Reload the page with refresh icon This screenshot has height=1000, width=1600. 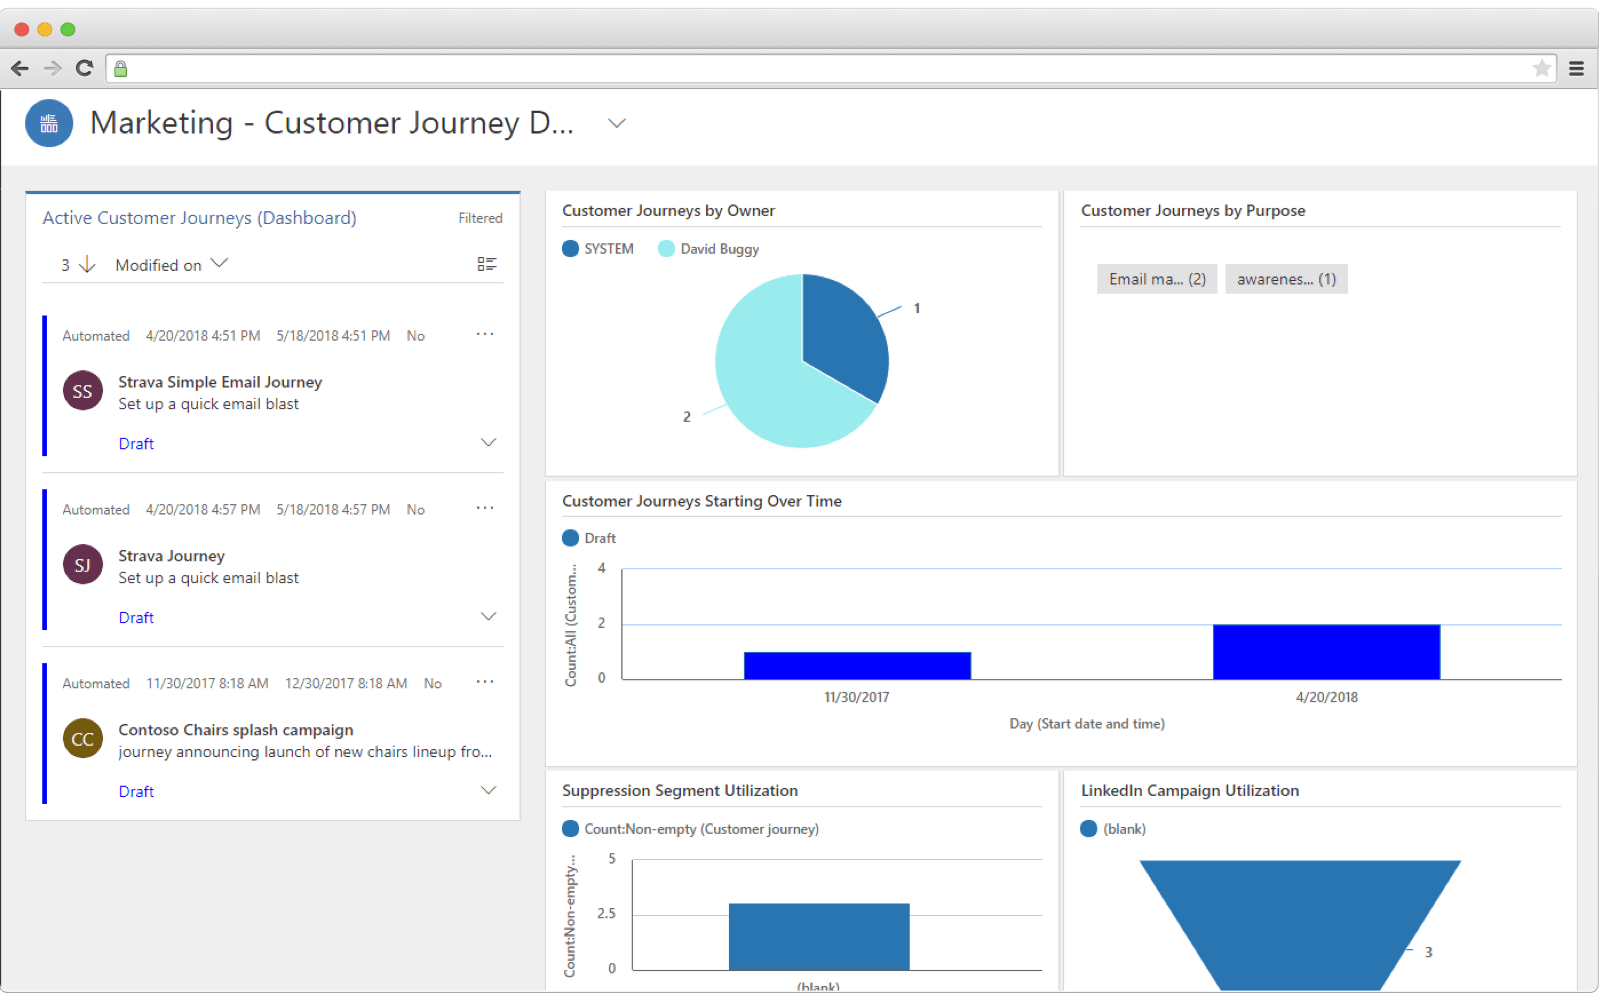click(85, 68)
